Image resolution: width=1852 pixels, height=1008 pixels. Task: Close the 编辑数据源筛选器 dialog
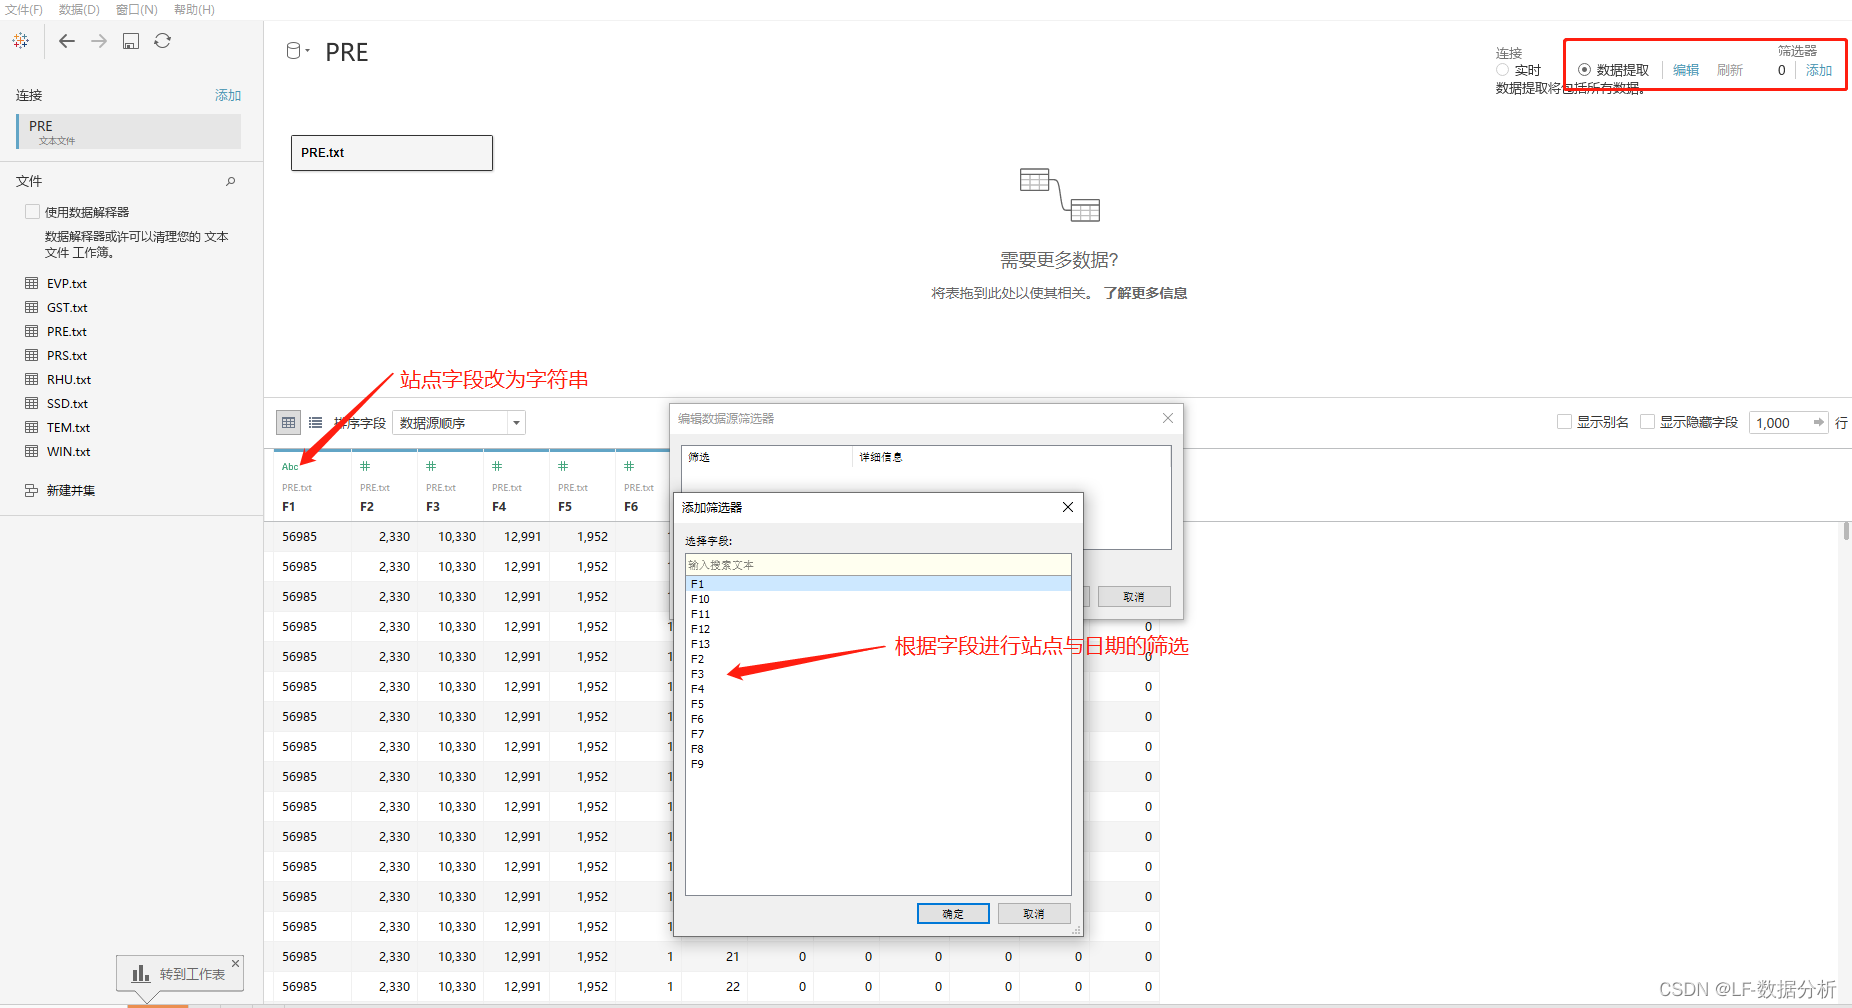[1168, 418]
